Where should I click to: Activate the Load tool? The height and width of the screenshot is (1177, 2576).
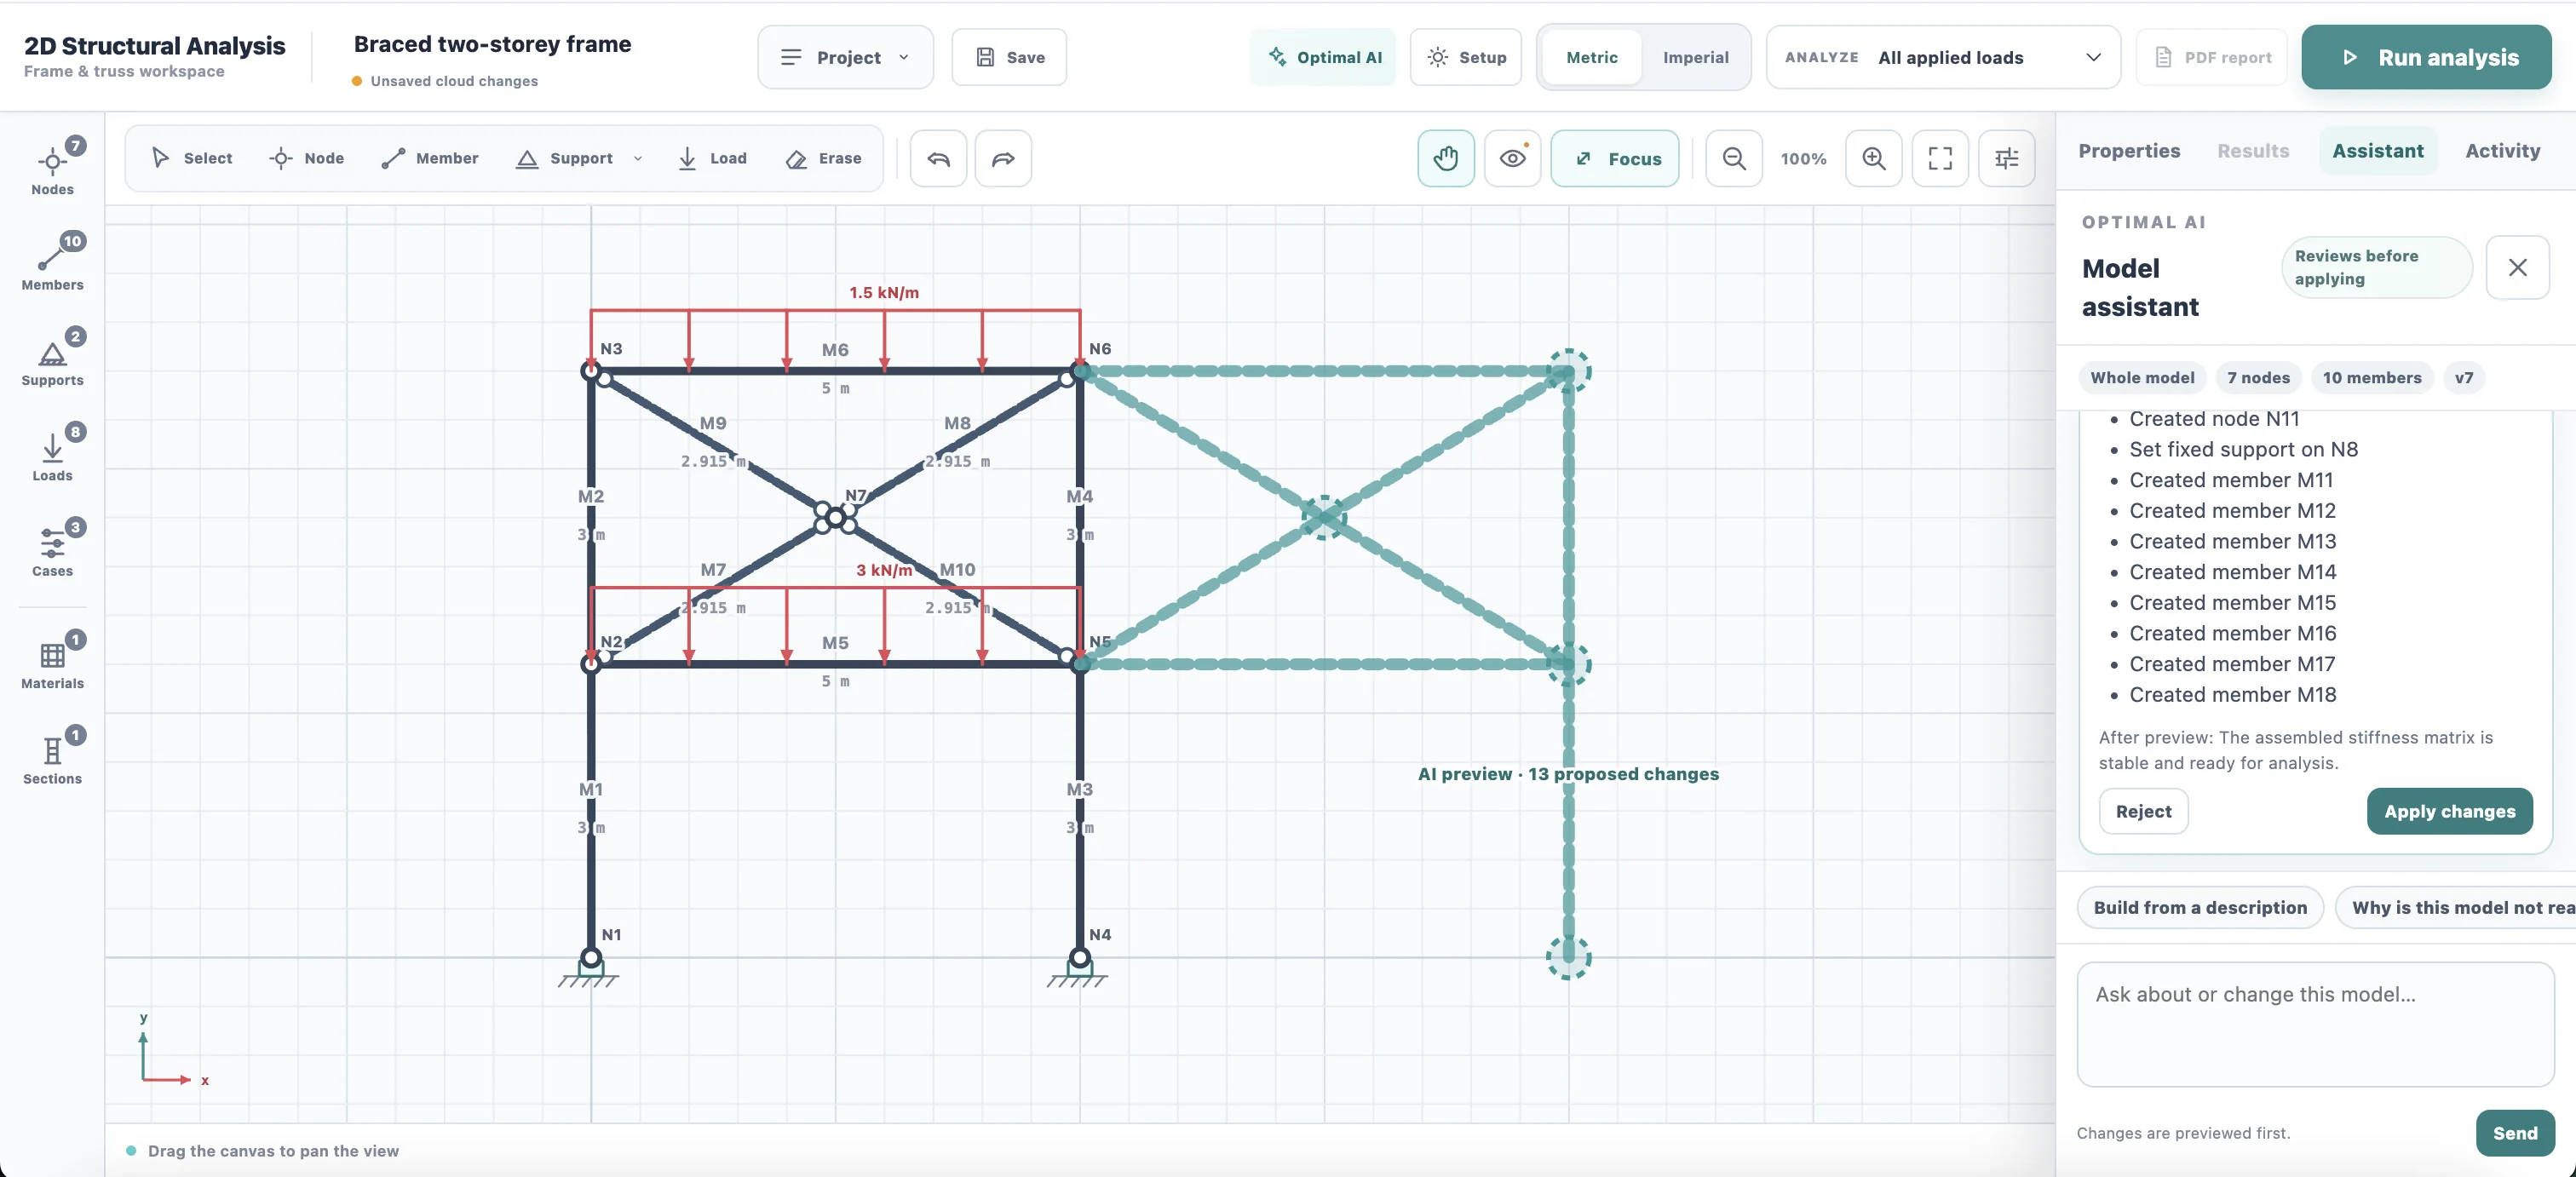pos(713,158)
